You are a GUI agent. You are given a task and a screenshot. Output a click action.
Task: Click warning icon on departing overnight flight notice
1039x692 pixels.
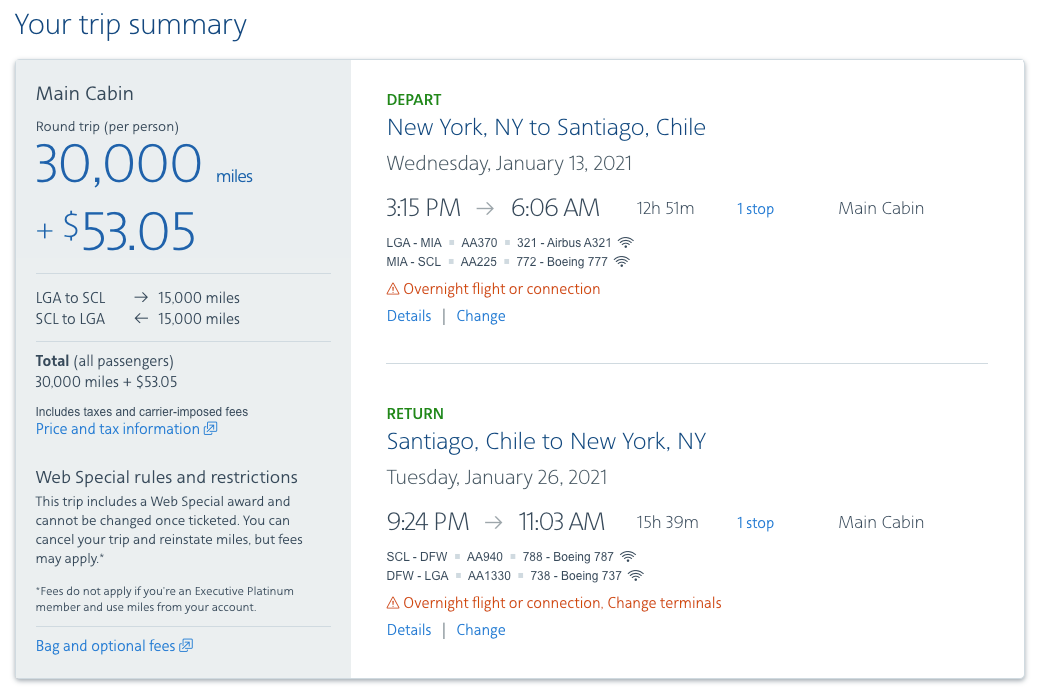[393, 289]
